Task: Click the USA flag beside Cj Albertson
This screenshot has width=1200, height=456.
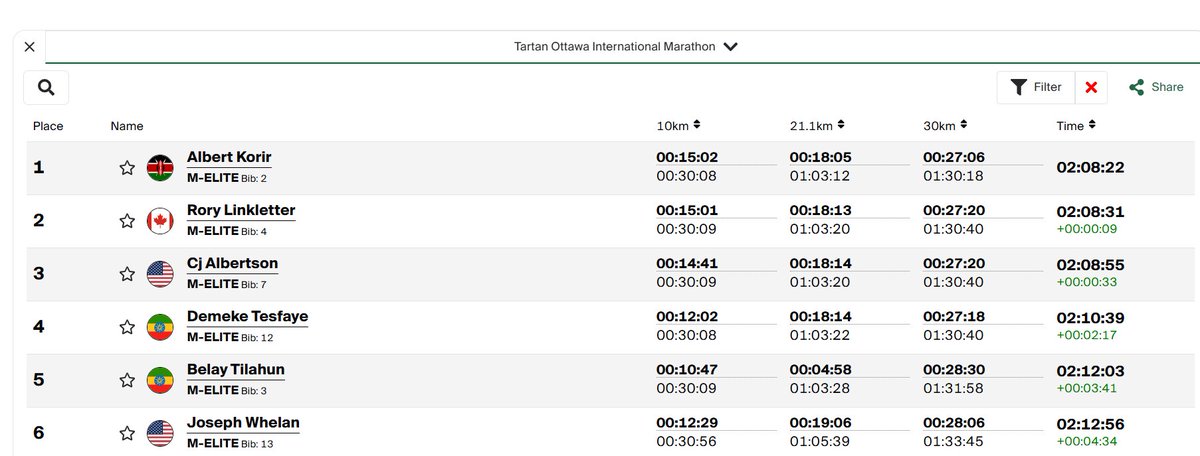Action: [160, 274]
